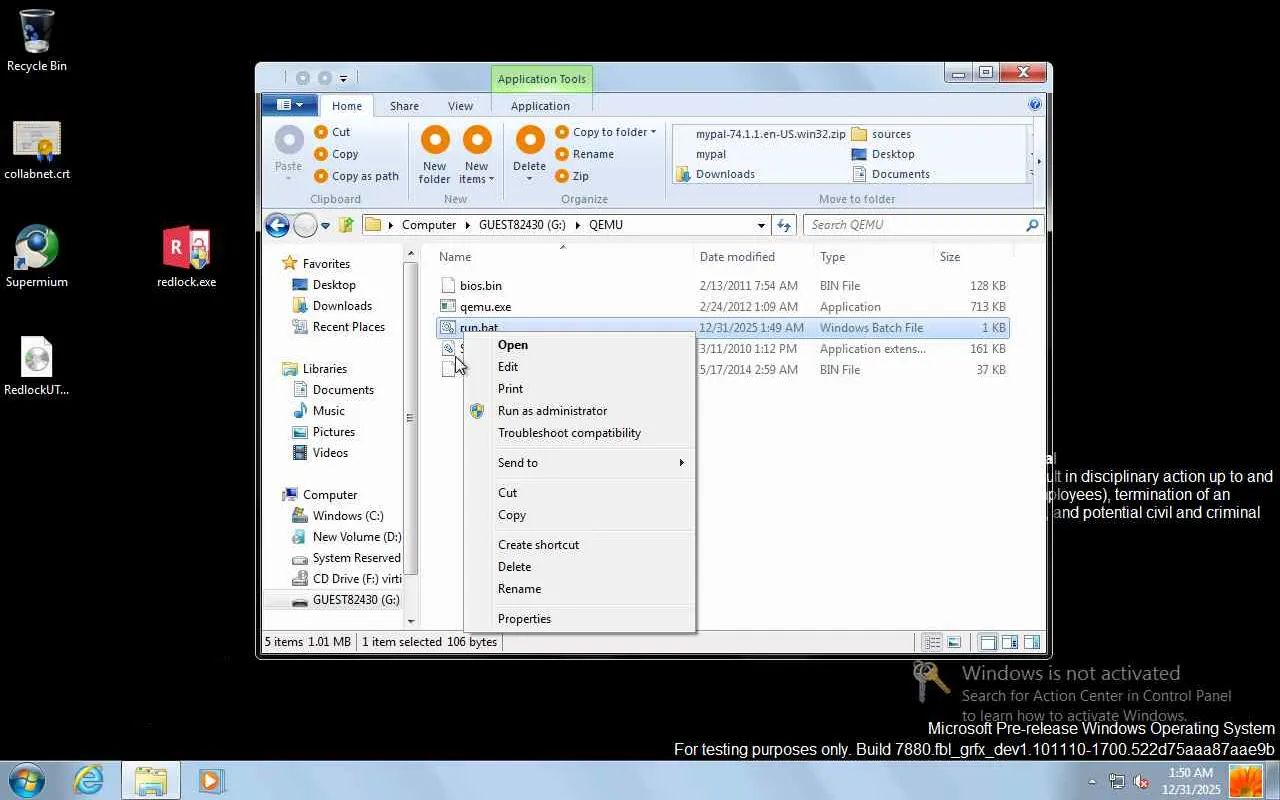This screenshot has height=800, width=1280.
Task: Click the Delete icon in the ribbon
Action: [x=529, y=141]
